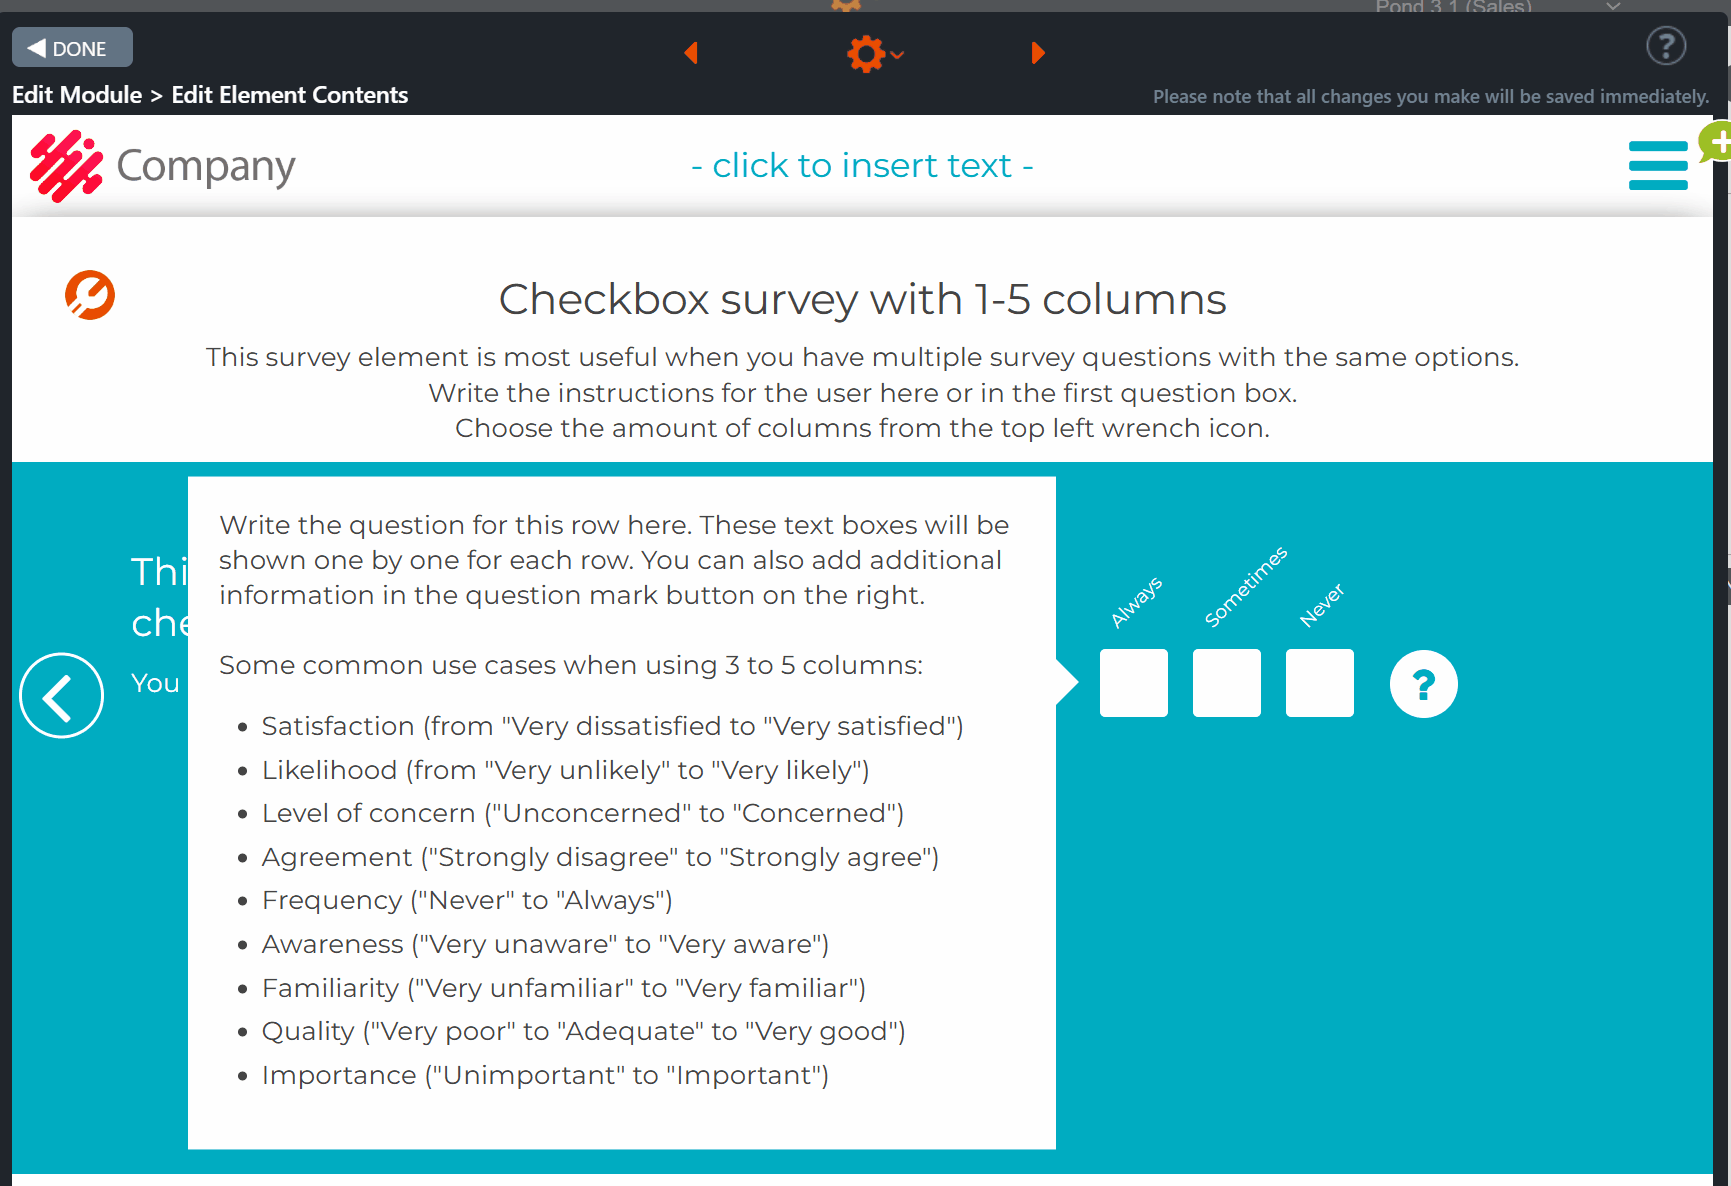This screenshot has height=1186, width=1731.
Task: Go to next element with right orange arrow
Action: tap(1038, 52)
